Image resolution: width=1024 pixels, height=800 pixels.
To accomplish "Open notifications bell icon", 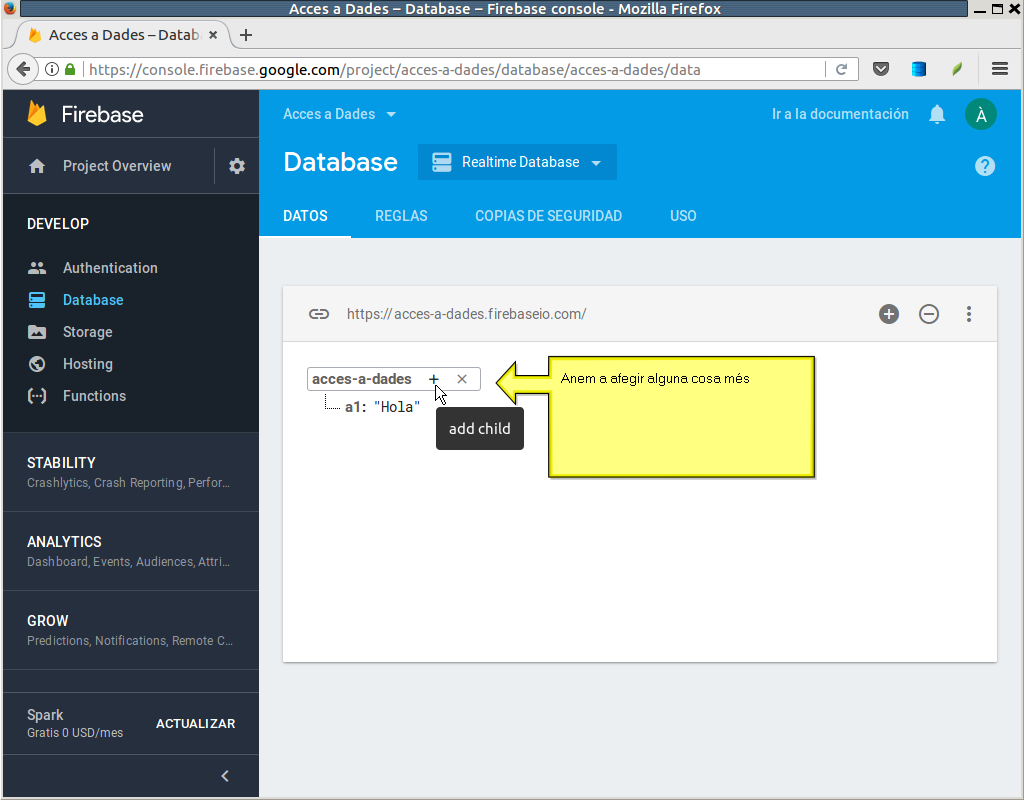I will (937, 114).
